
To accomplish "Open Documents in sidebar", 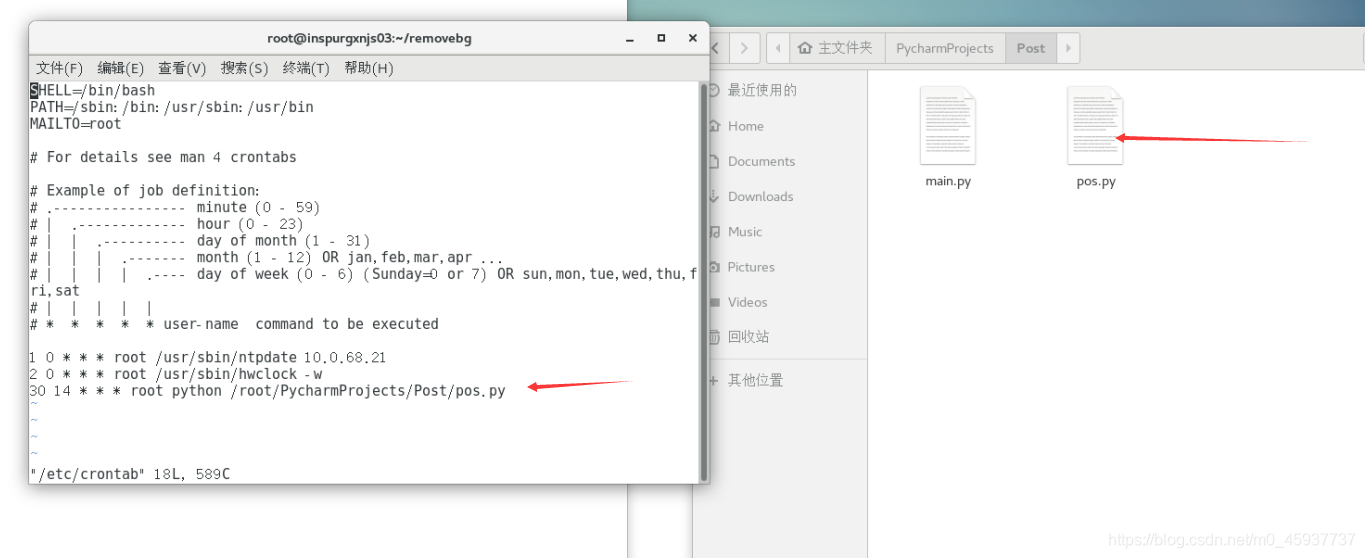I will pos(761,161).
